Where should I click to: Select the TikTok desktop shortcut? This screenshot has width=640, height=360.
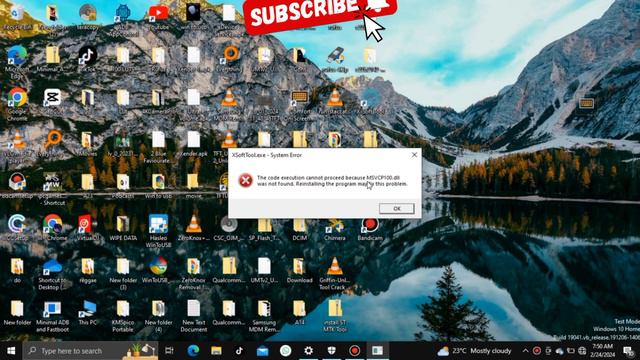click(x=88, y=59)
